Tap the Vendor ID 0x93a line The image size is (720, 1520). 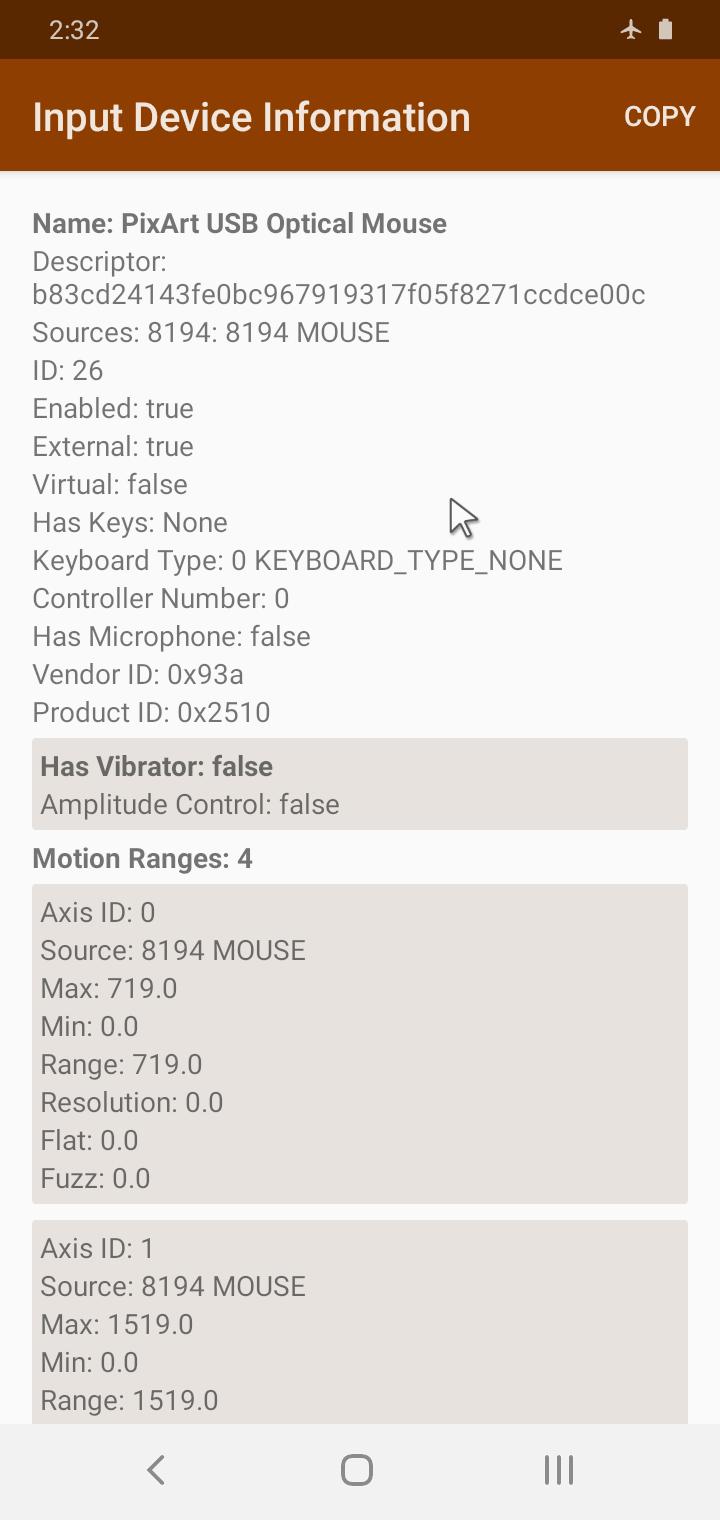point(138,674)
